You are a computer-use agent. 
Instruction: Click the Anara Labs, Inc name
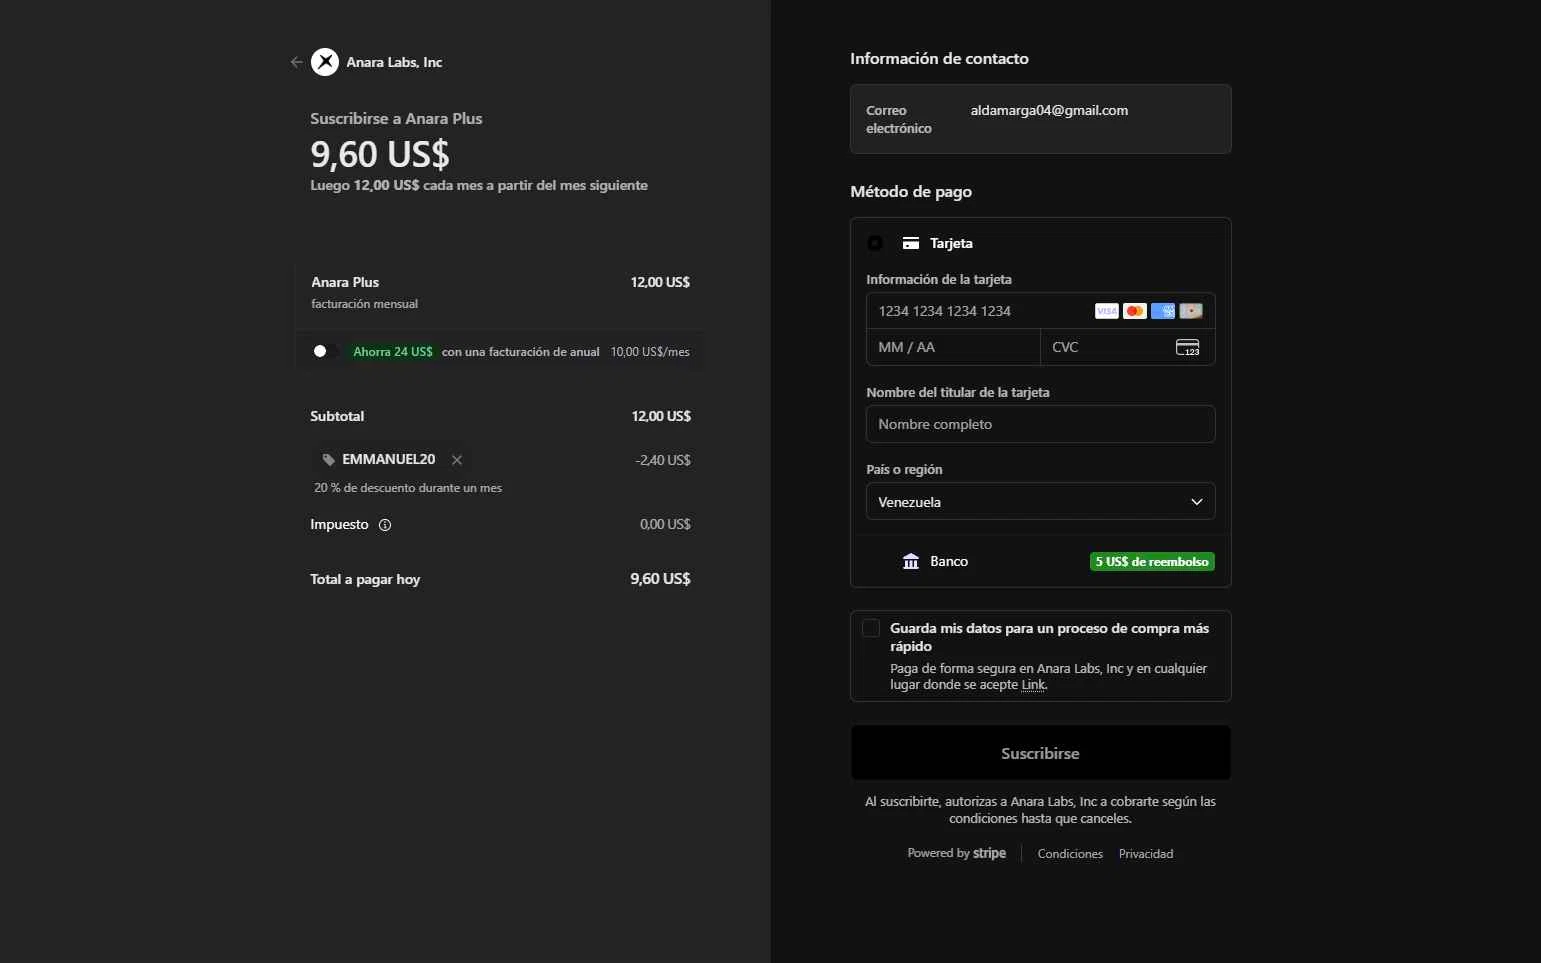394,62
